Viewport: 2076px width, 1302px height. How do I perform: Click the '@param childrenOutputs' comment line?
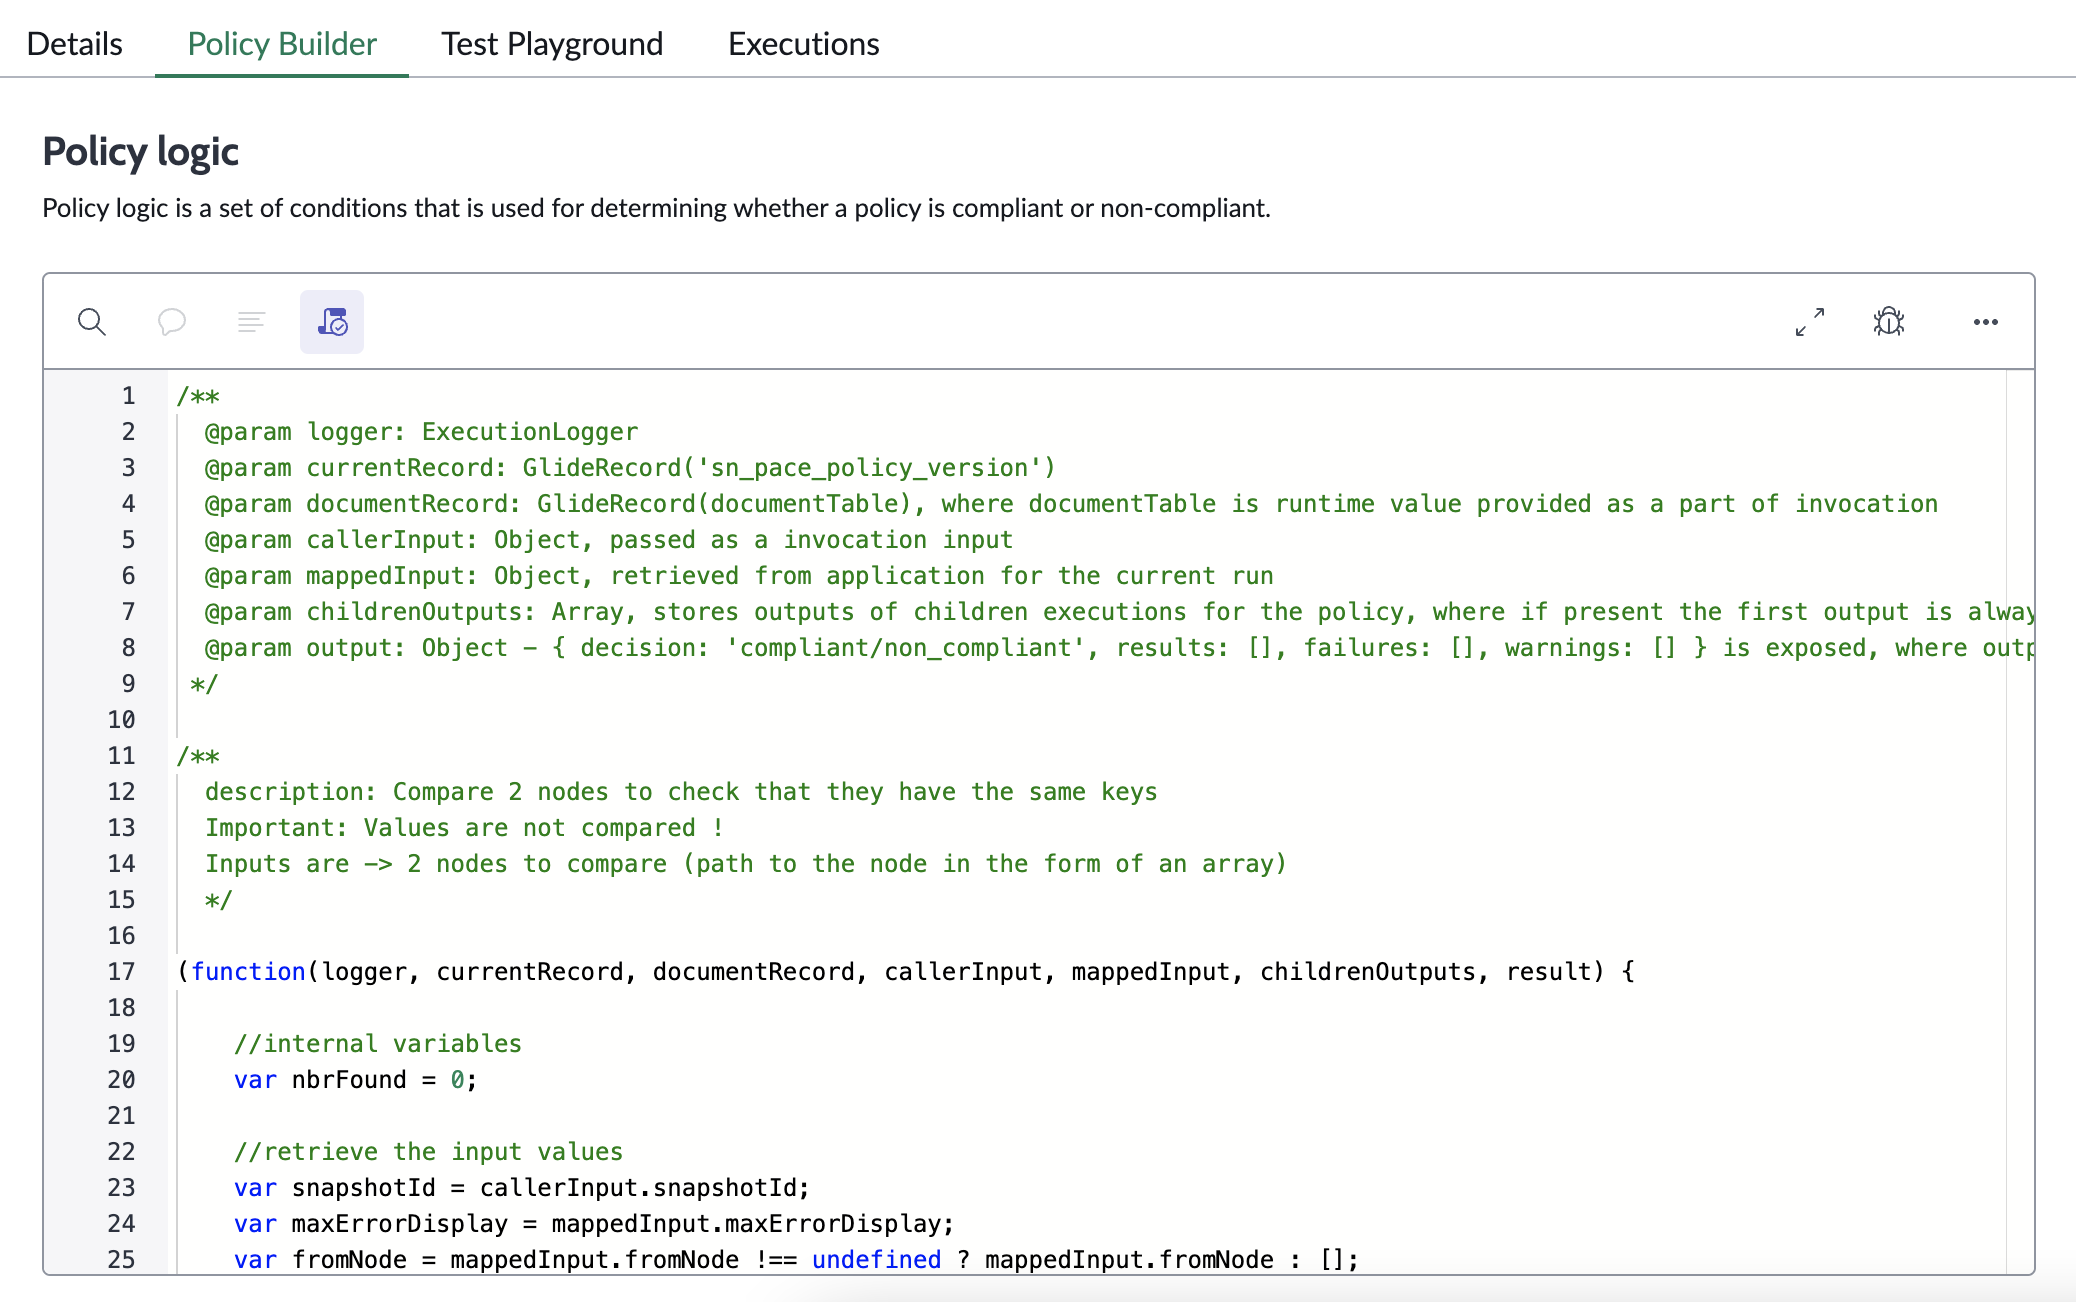click(x=1119, y=612)
